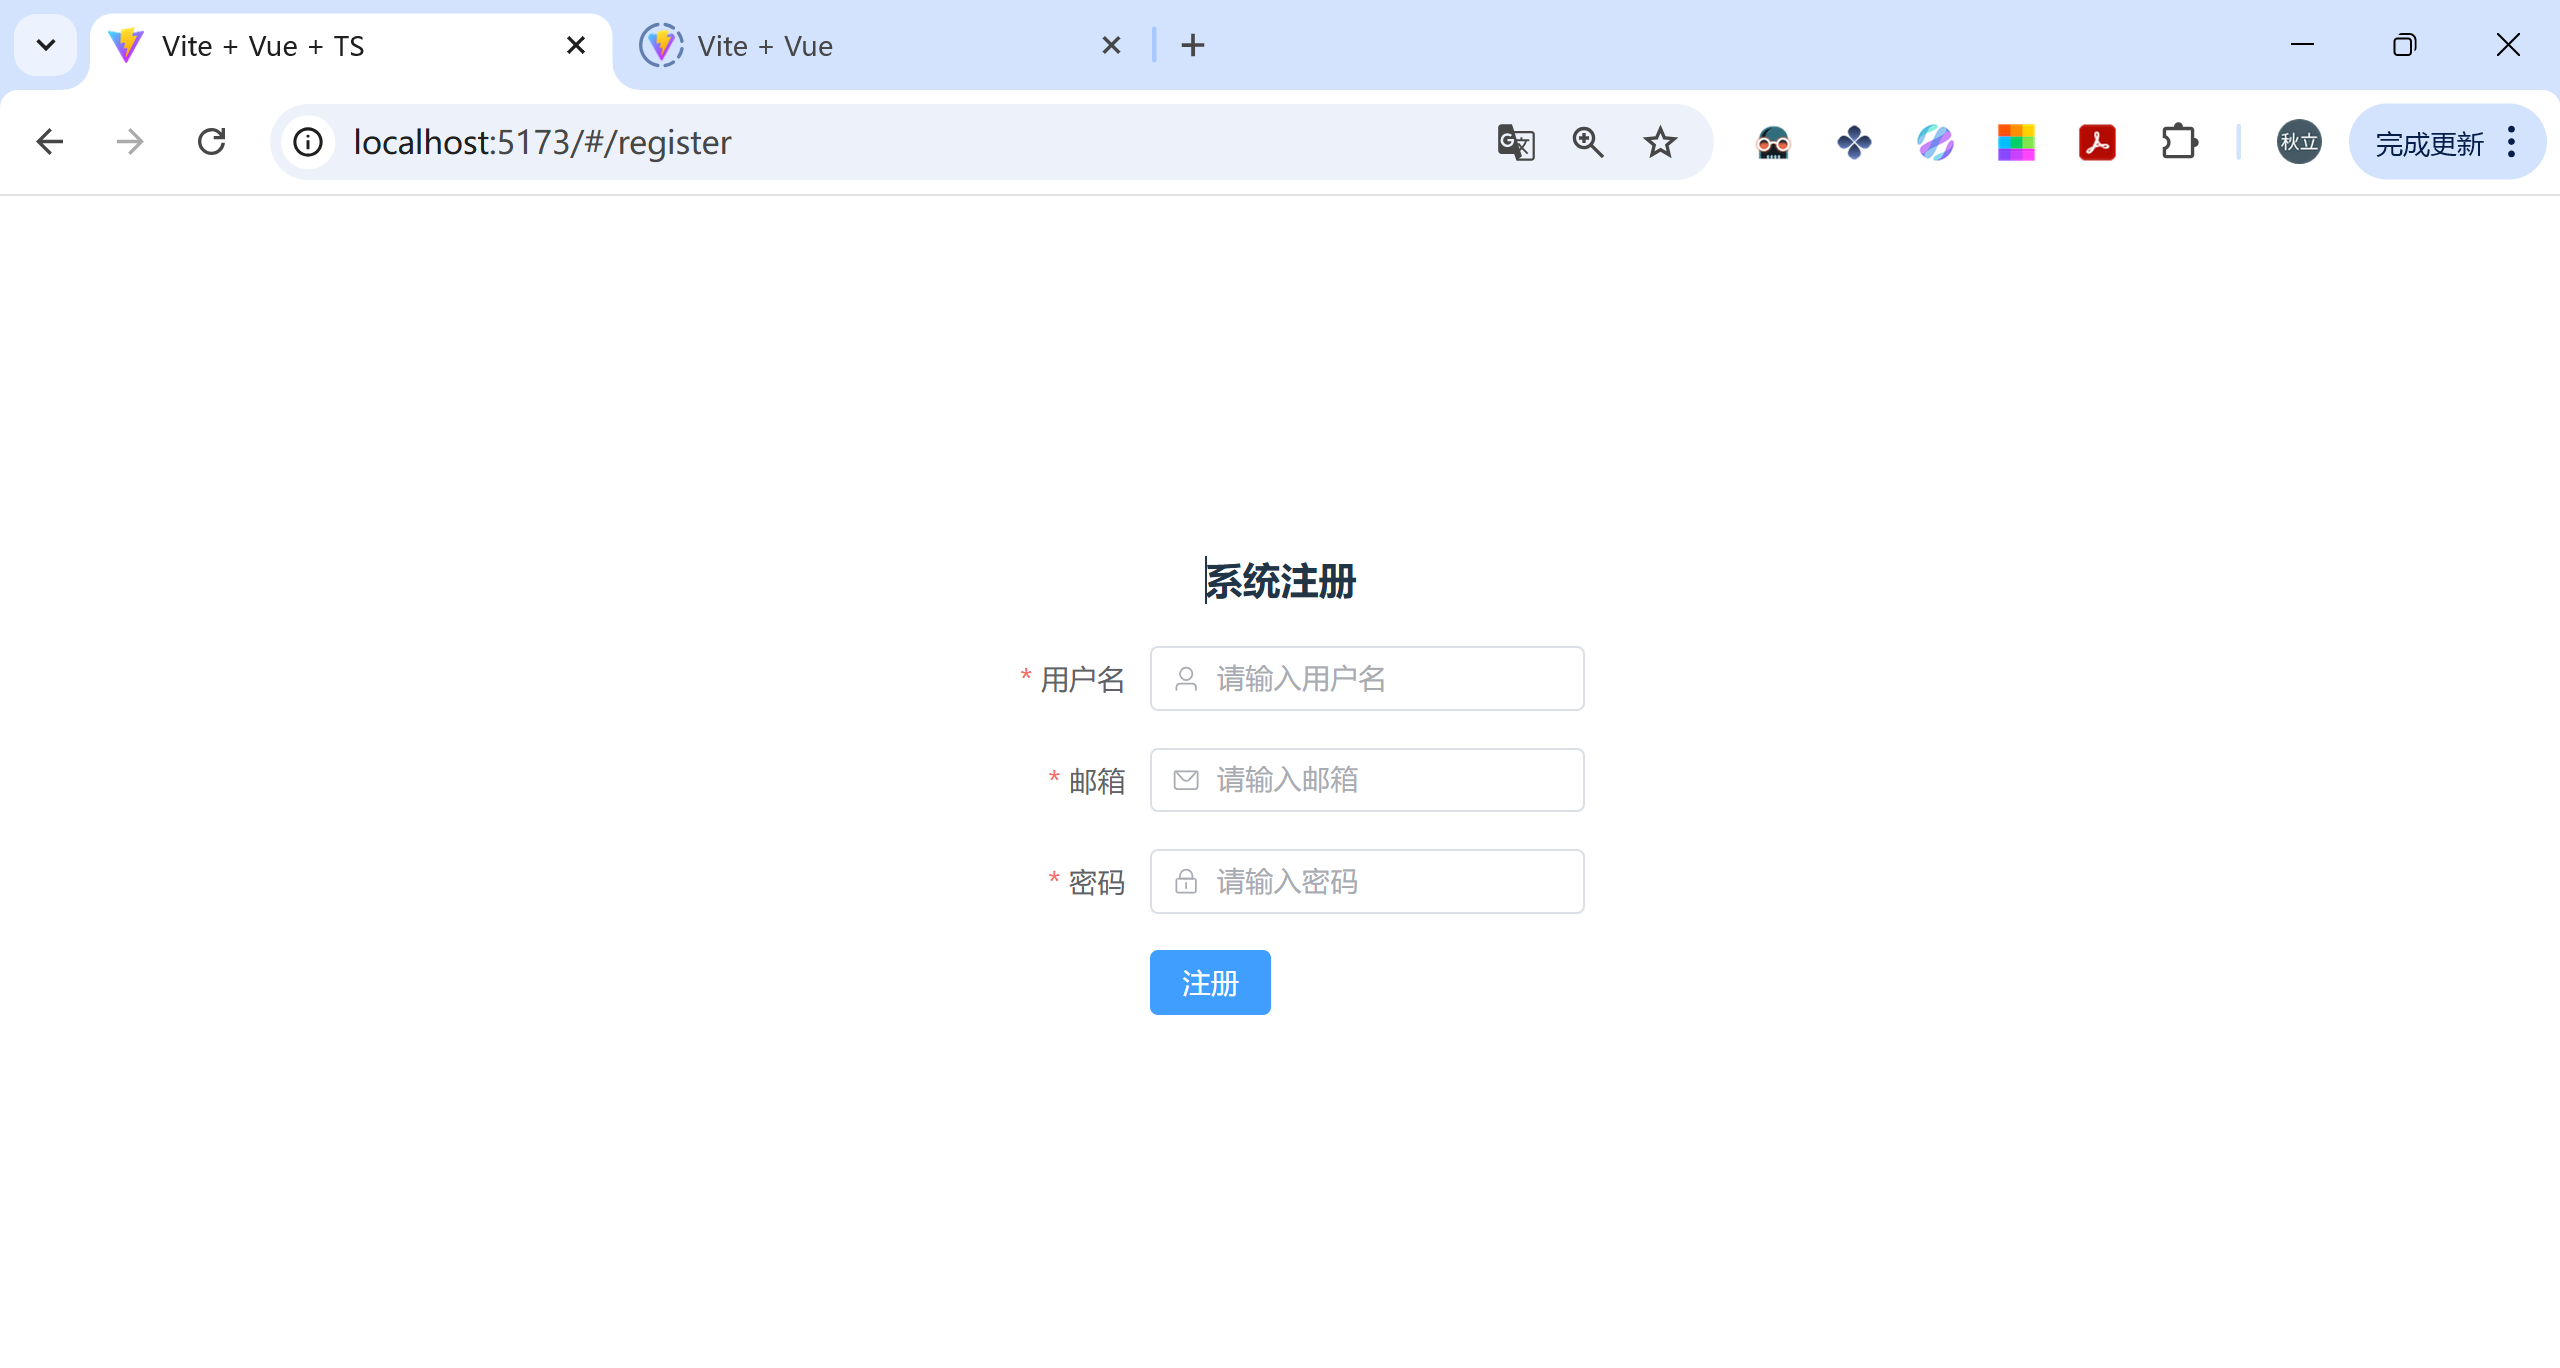2560x1368 pixels.
Task: Open a new tab with plus button
Action: pyautogui.click(x=1193, y=46)
